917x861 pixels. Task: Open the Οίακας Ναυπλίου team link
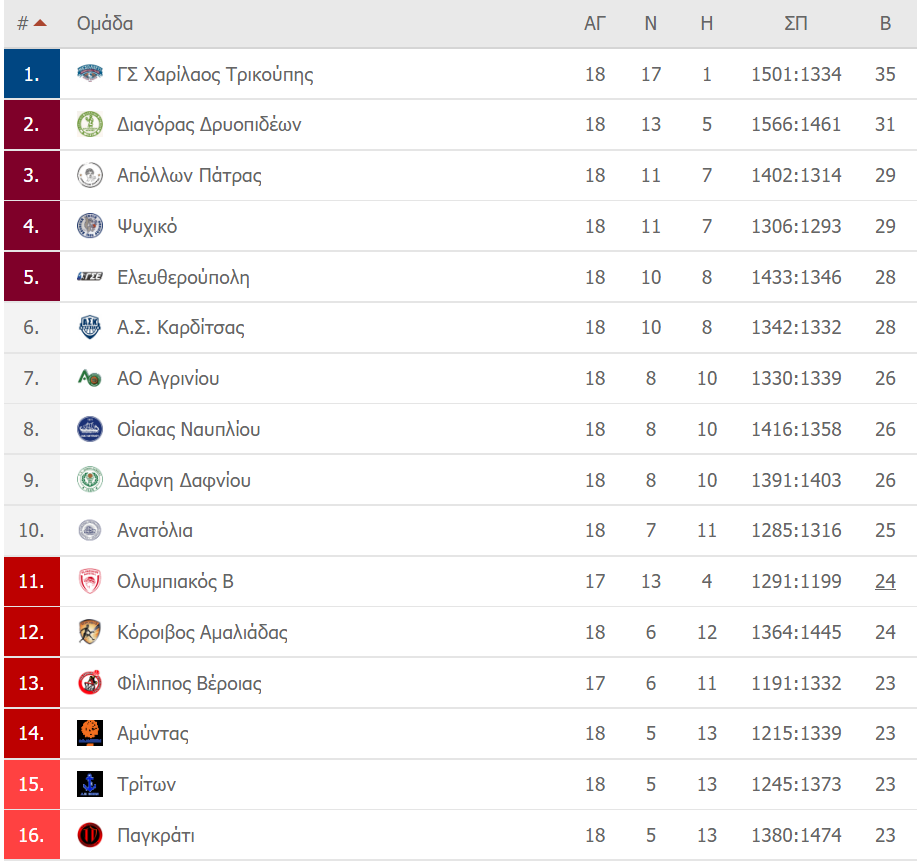(x=188, y=429)
